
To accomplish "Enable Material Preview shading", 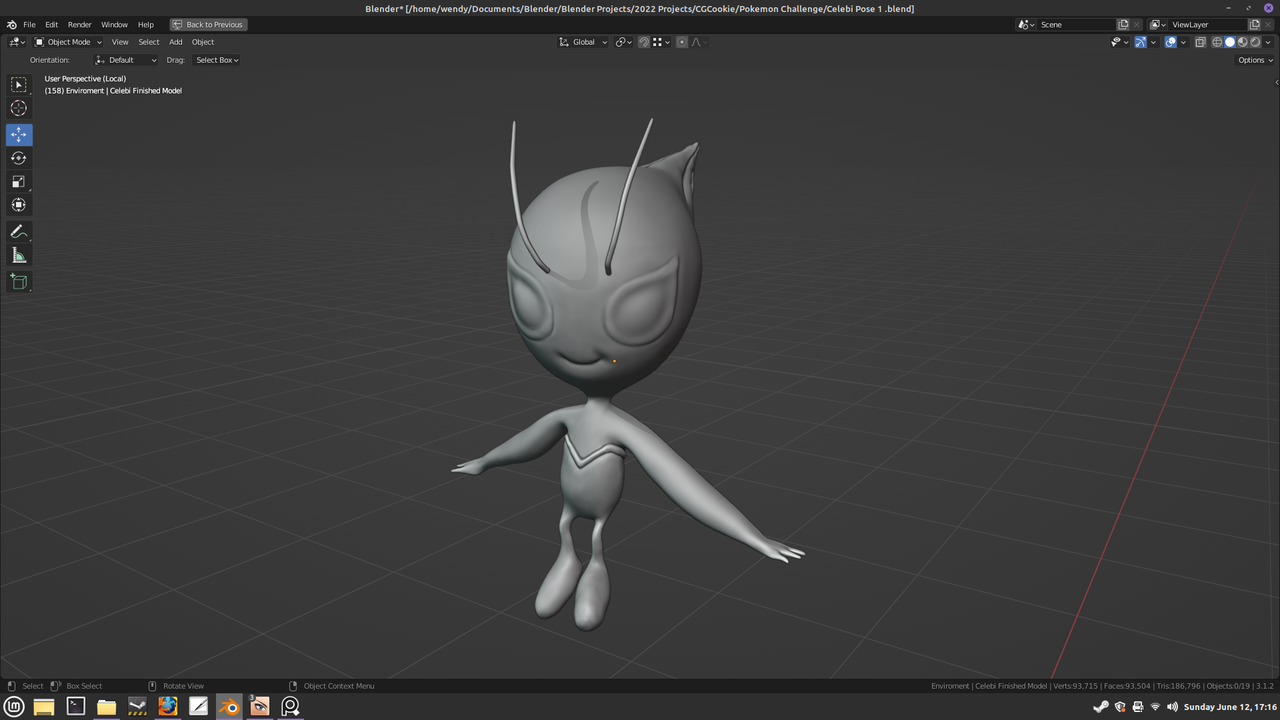I will point(1242,41).
